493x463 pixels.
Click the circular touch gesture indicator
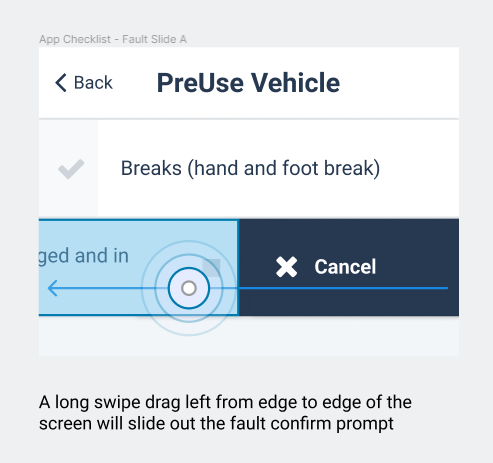click(x=189, y=288)
